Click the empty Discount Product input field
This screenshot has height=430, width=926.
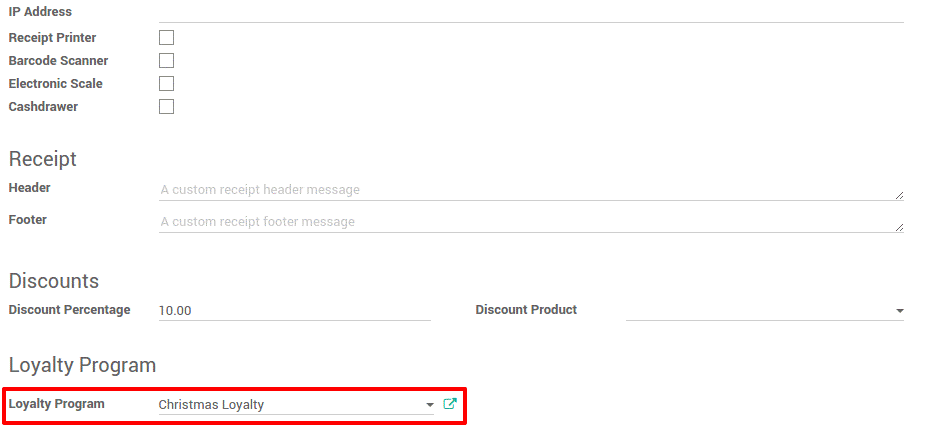[x=755, y=311]
